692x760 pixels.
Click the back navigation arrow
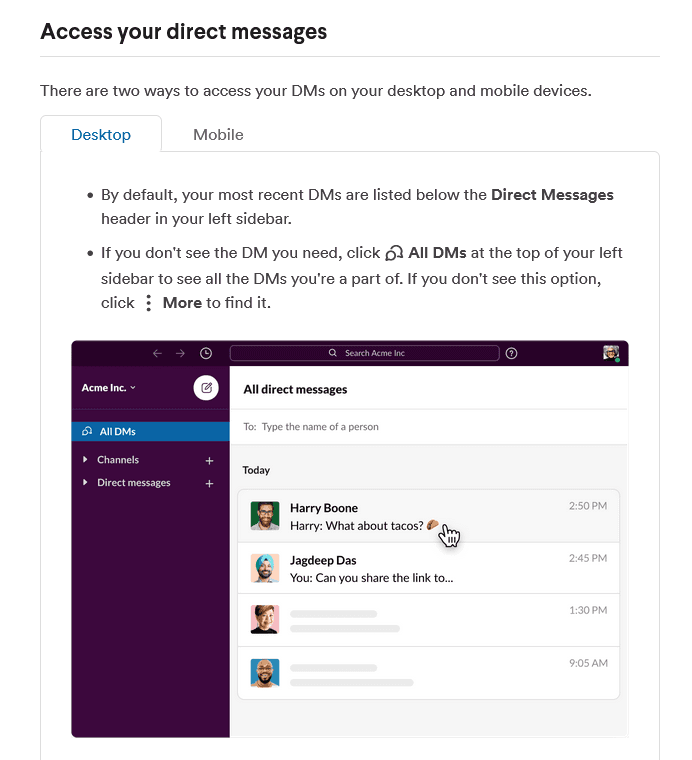pos(157,353)
